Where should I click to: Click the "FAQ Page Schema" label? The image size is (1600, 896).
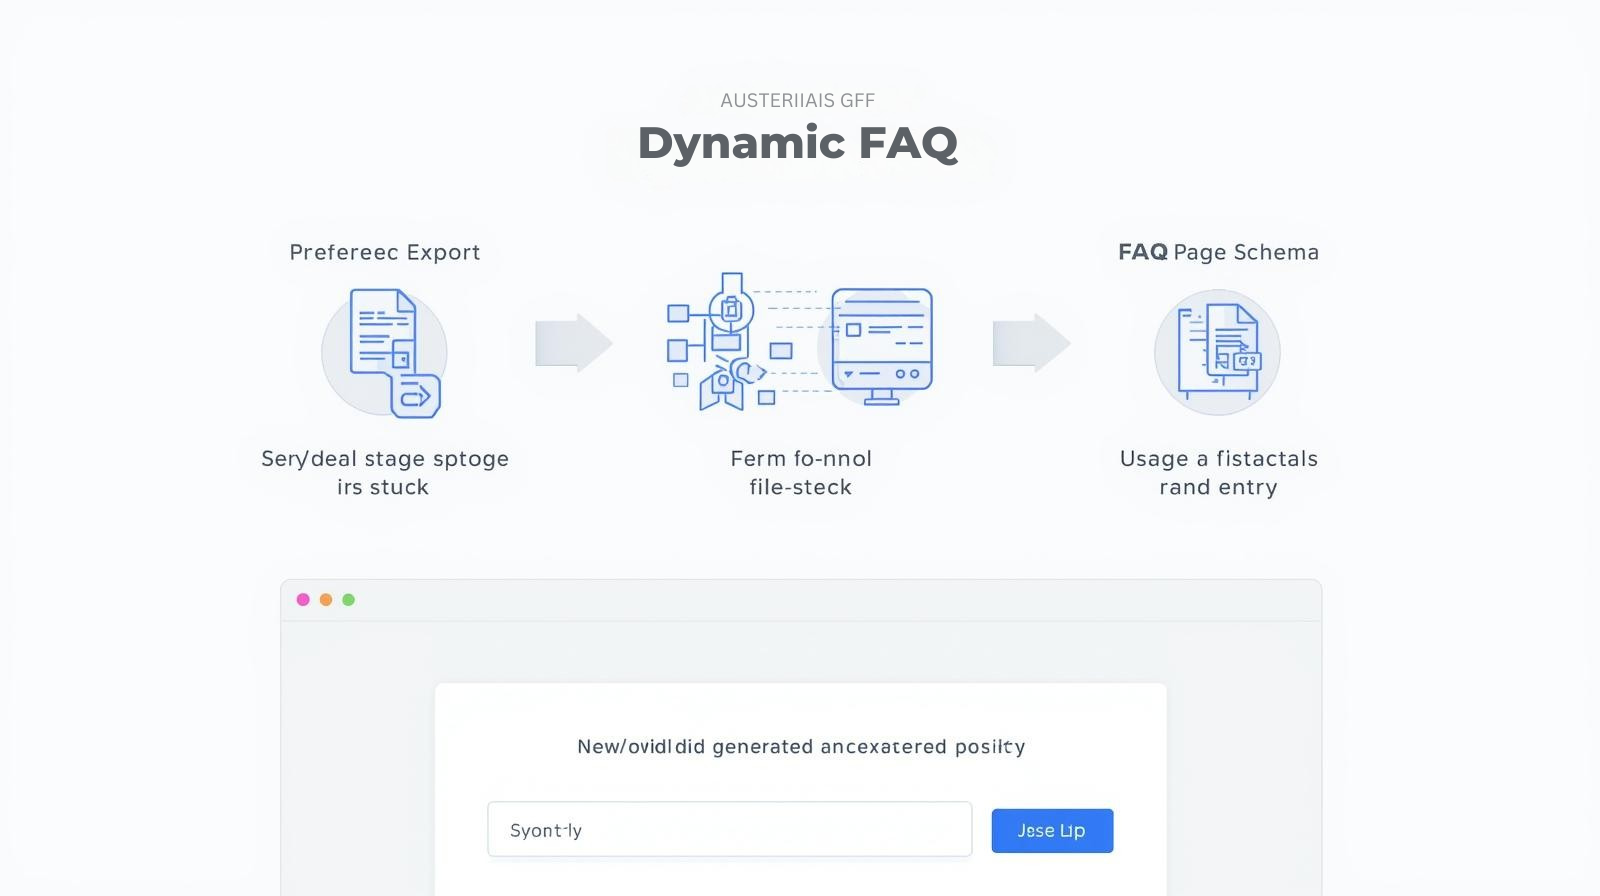[1218, 252]
